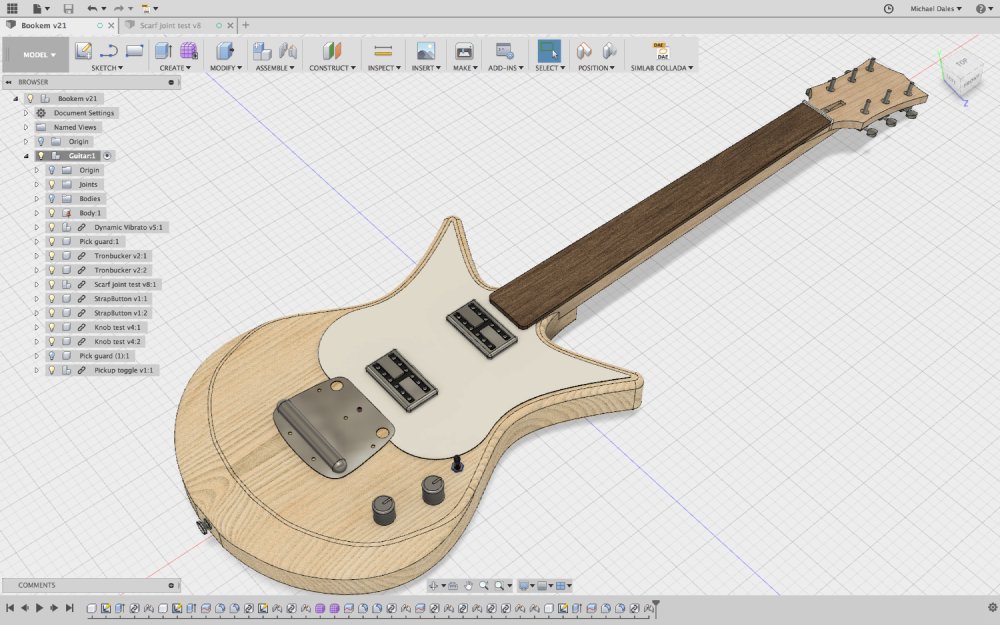Click the Measure icon in Inspect
Image resolution: width=1000 pixels, height=625 pixels.
pos(383,50)
